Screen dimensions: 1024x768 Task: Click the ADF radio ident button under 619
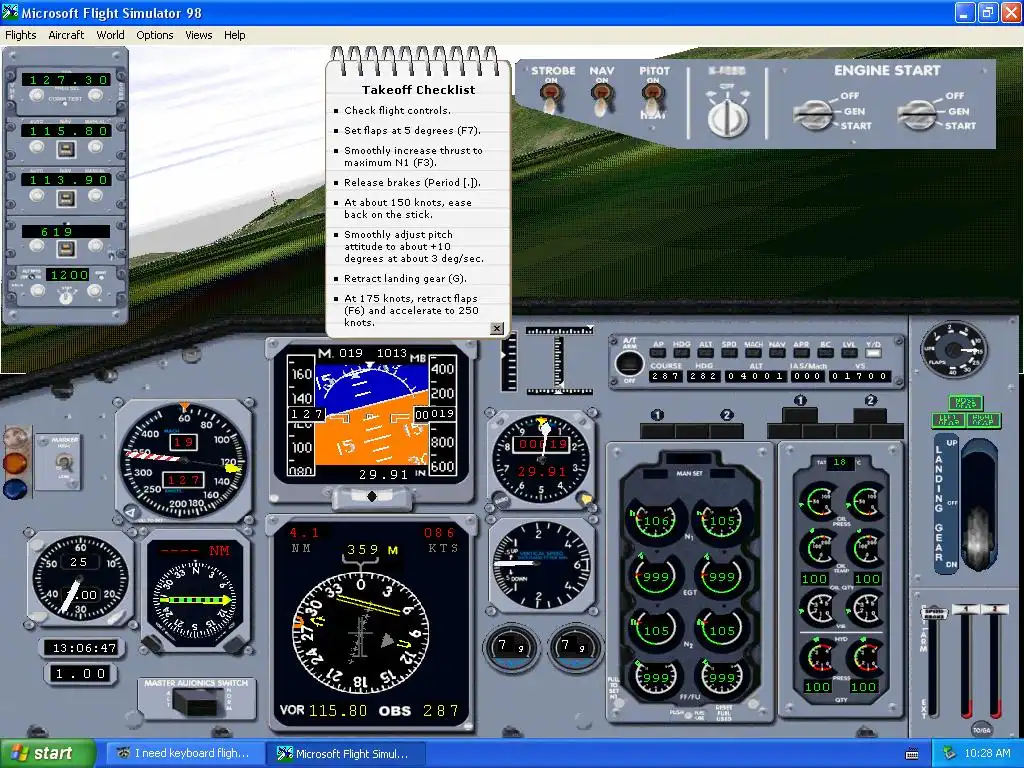tap(65, 248)
